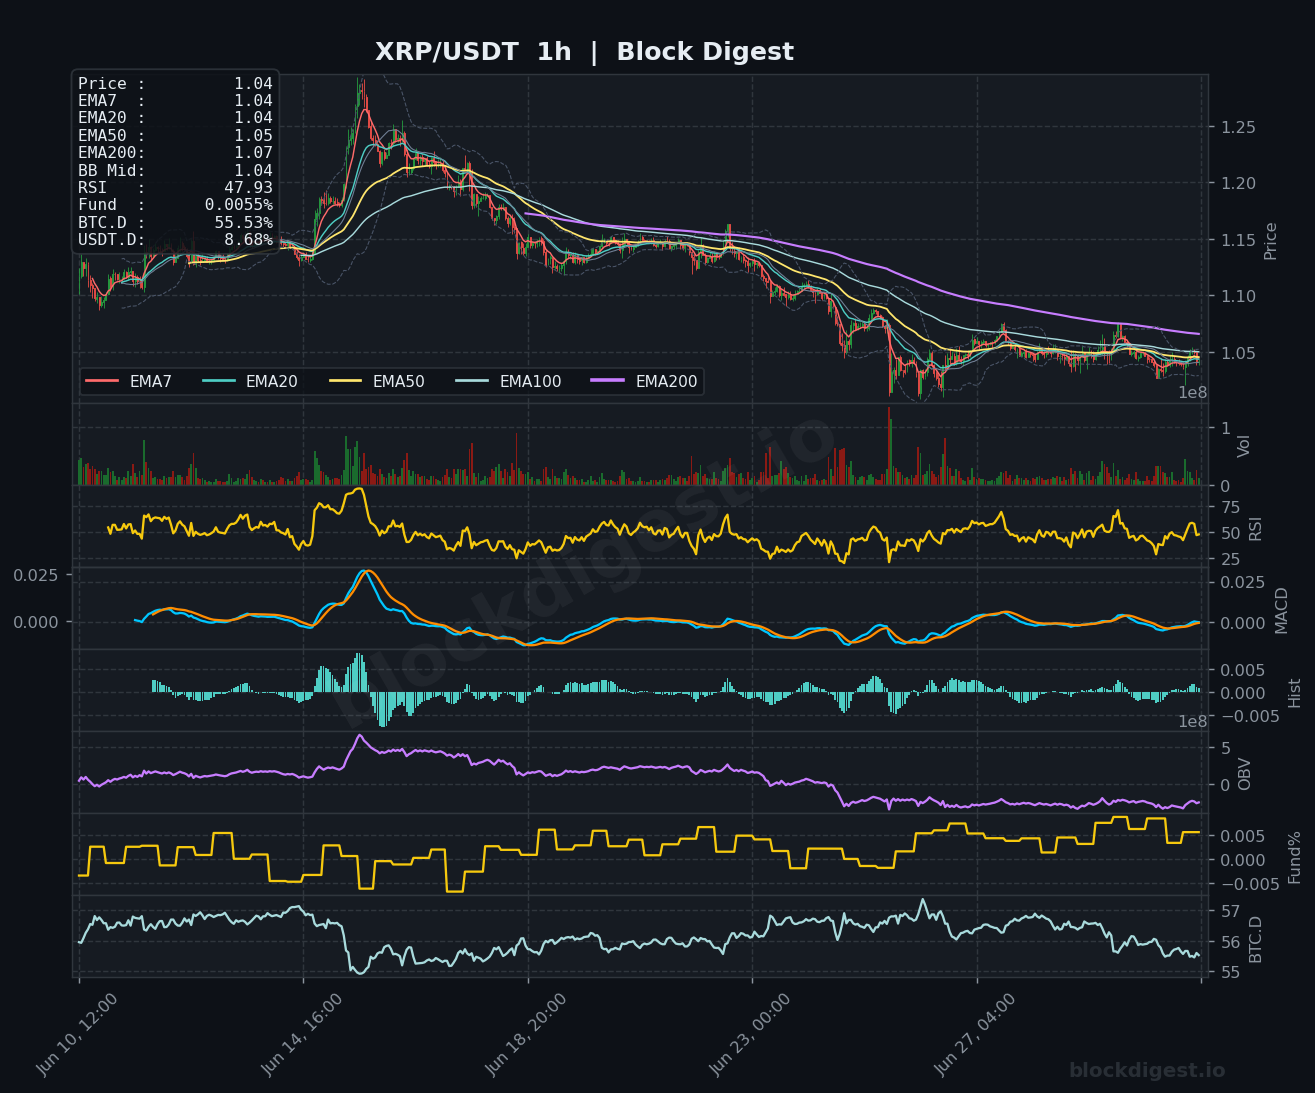Click the yellow EMA50 line swatch in the legend
Screen dimensions: 1315x1093
[345, 382]
